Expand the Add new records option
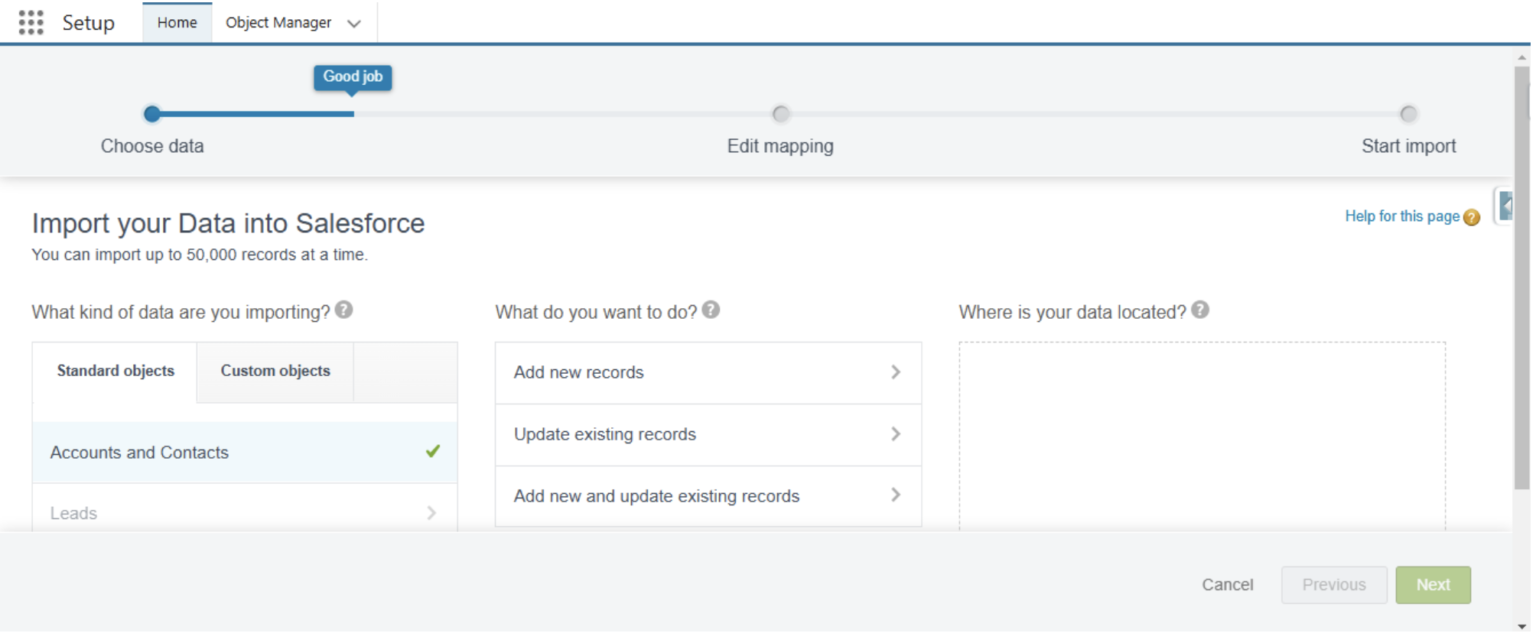The image size is (1536, 633). (x=708, y=372)
